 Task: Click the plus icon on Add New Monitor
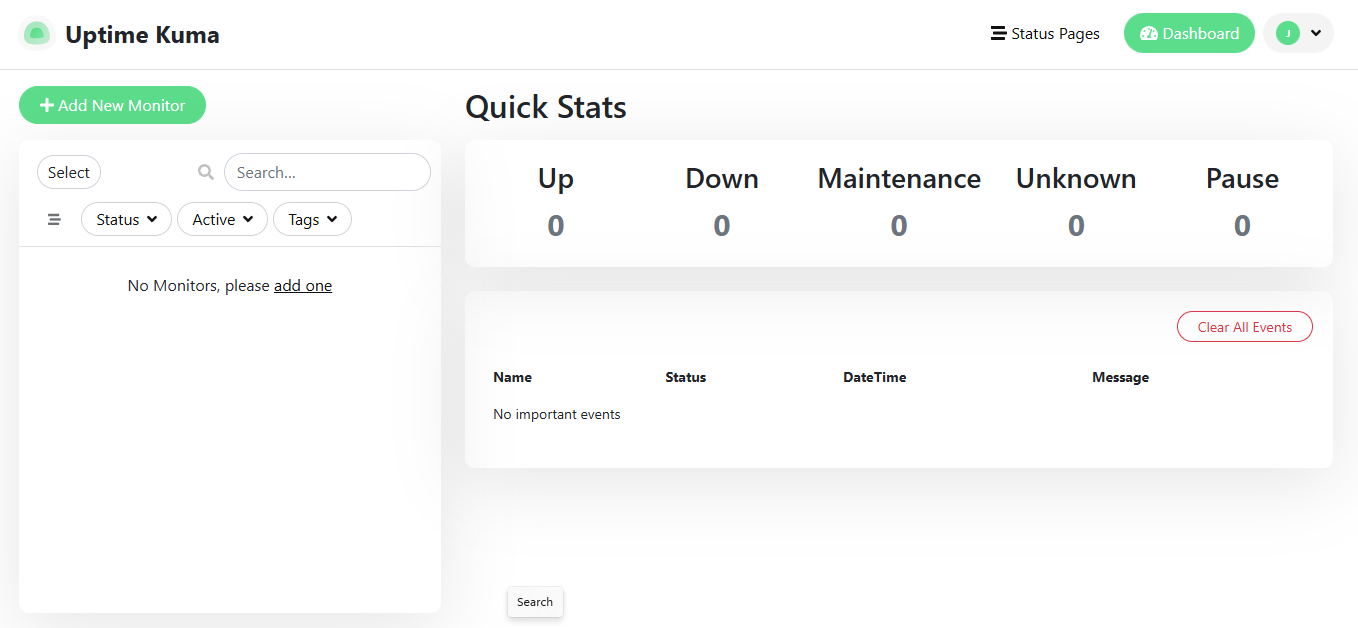47,105
